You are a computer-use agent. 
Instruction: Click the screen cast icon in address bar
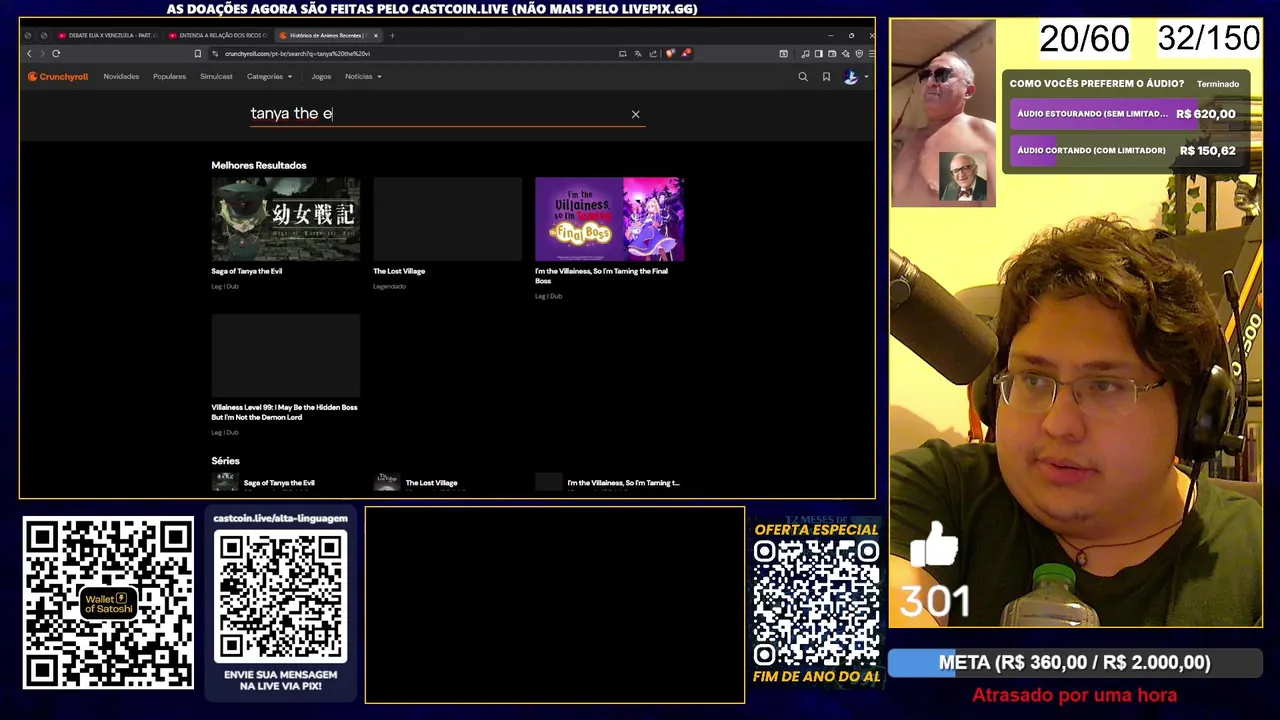click(x=623, y=53)
